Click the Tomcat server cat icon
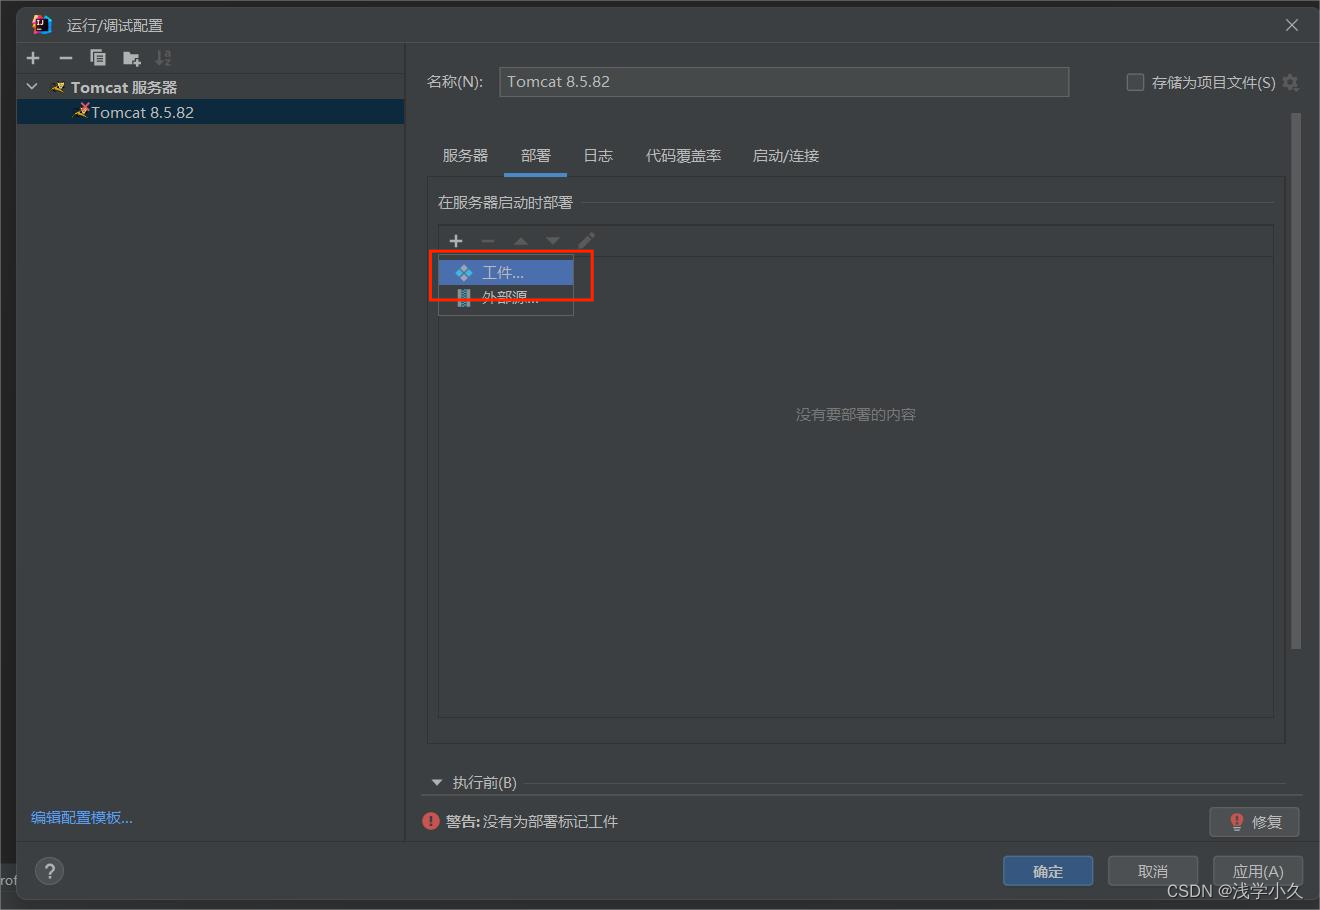Viewport: 1320px width, 910px height. click(59, 88)
